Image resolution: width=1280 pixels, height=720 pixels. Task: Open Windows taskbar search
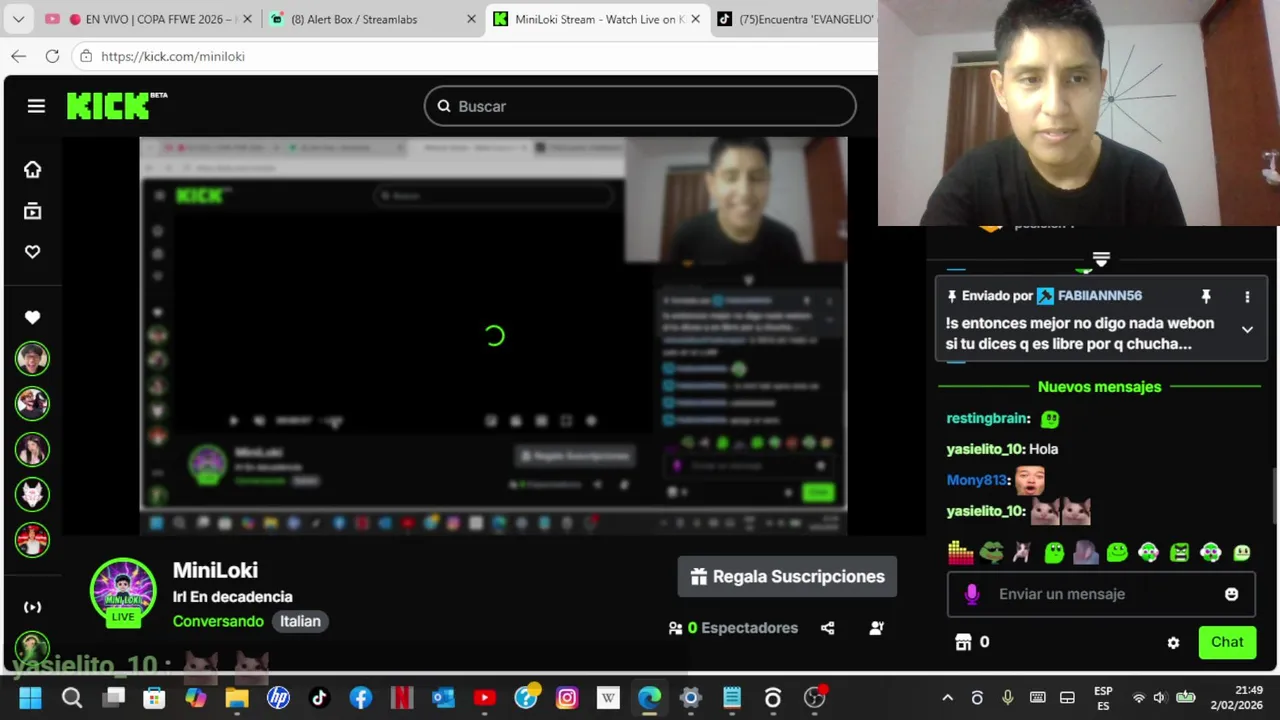tap(72, 698)
